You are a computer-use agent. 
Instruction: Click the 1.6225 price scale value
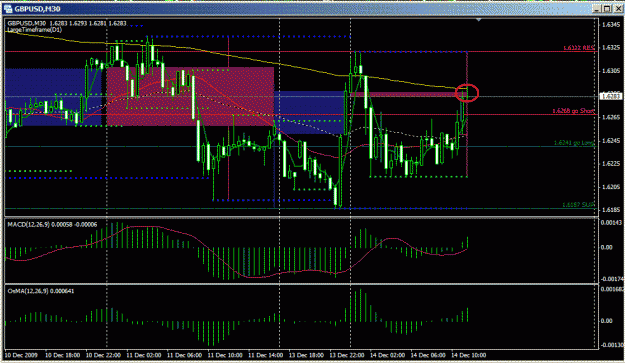pyautogui.click(x=611, y=163)
